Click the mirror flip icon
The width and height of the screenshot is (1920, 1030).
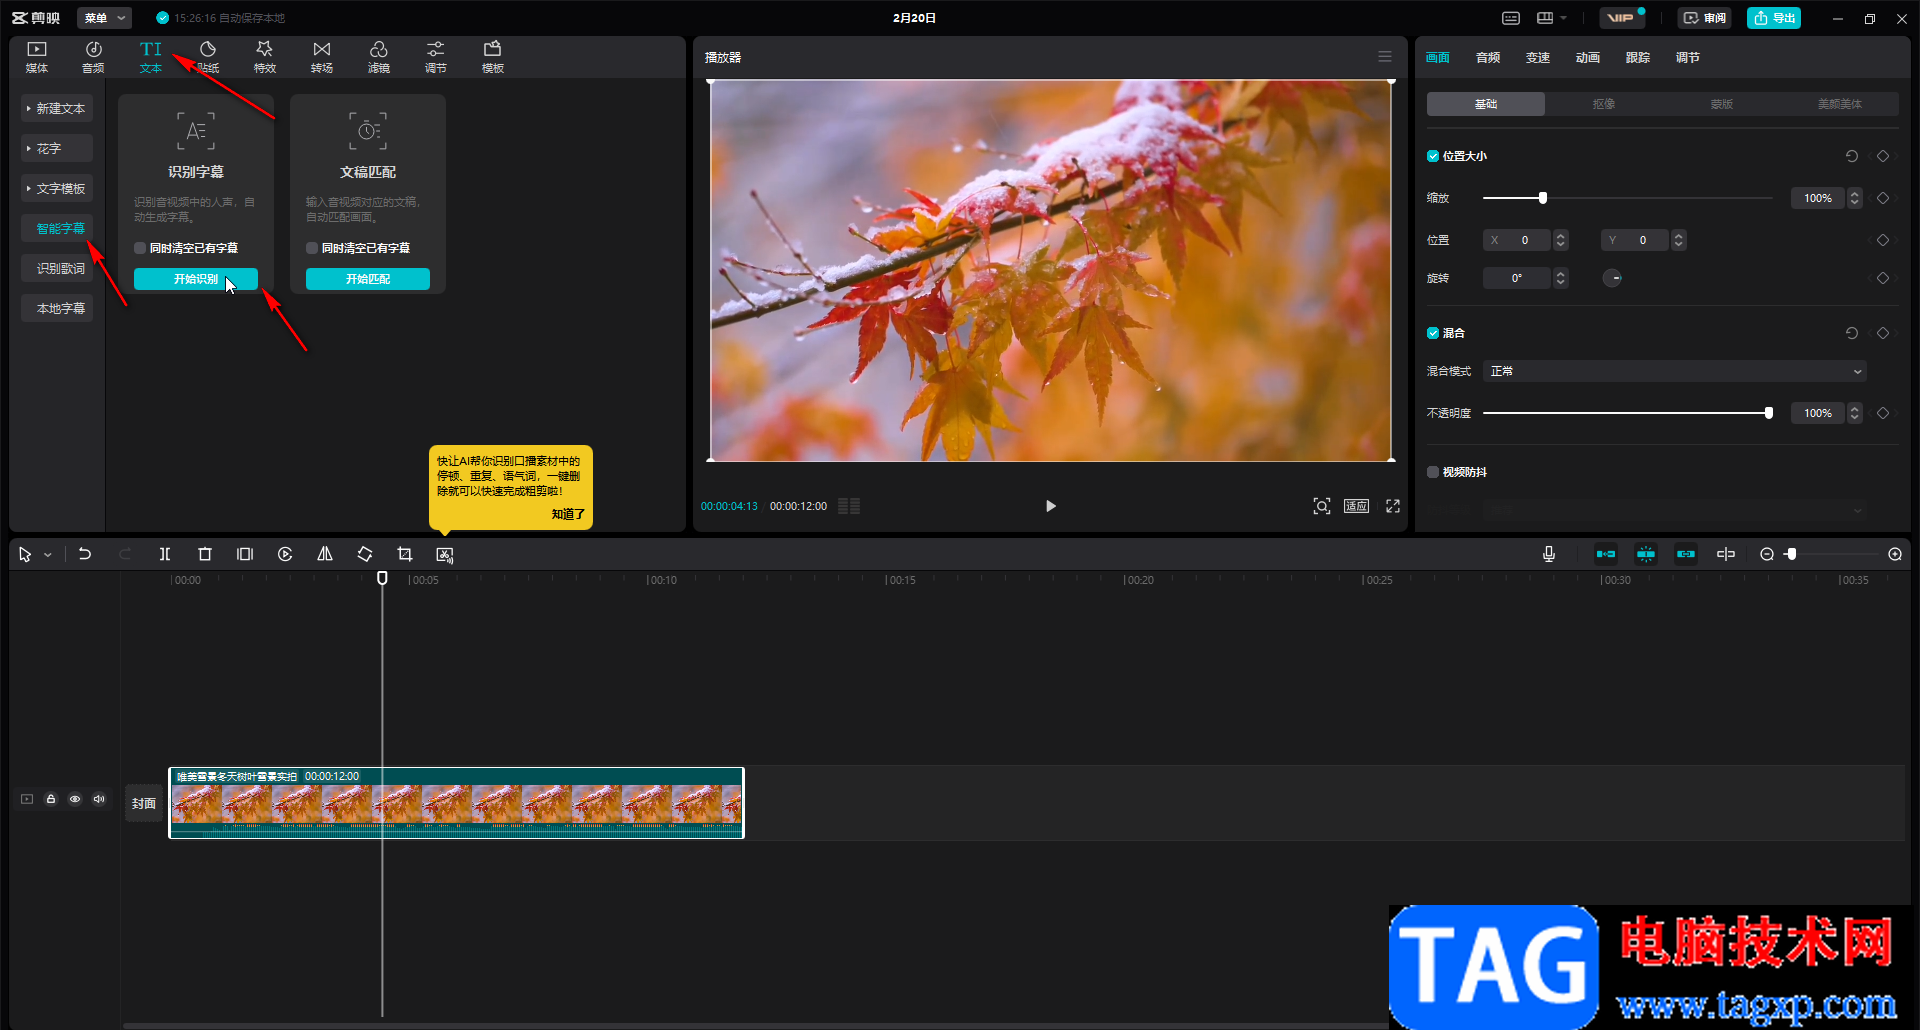click(325, 554)
